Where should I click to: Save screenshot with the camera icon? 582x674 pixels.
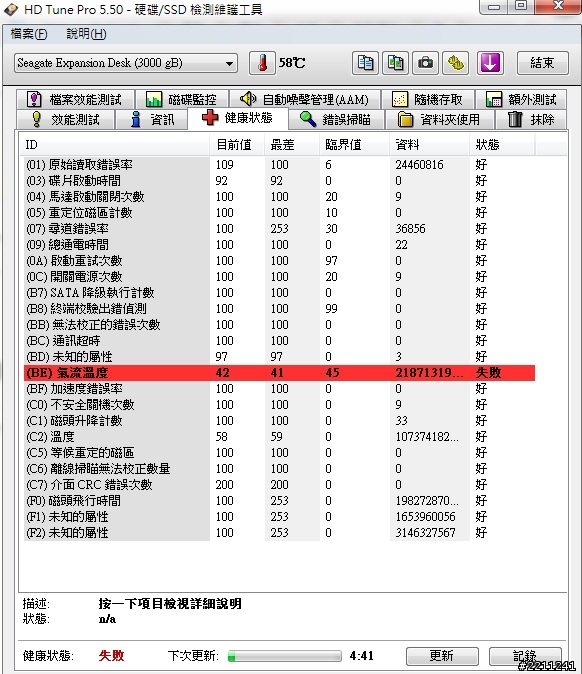pos(426,63)
